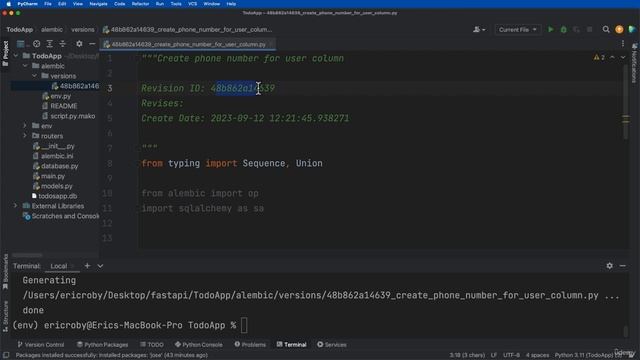Click the Select Opened File target icon
640x360 pixels.
point(36,44)
